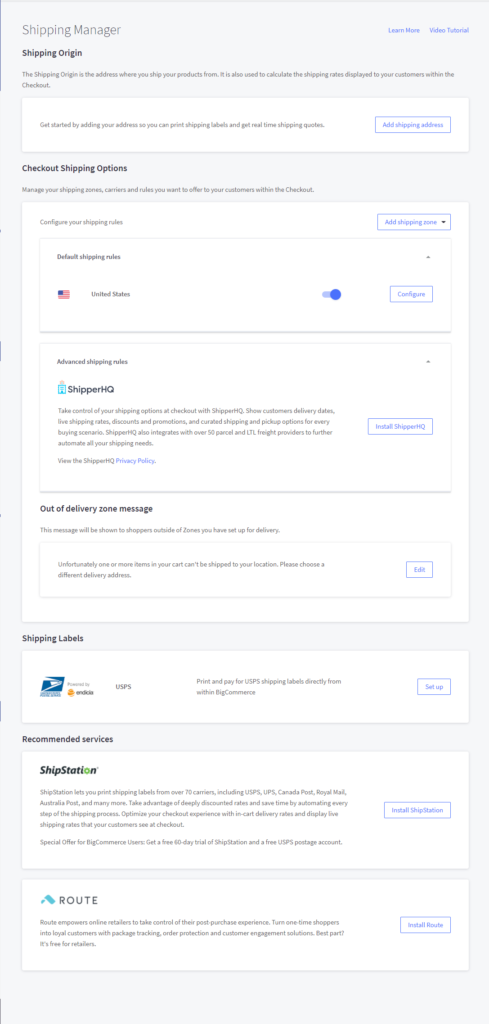Disable the United States shipping zone toggle
Image resolution: width=489 pixels, height=1024 pixels.
point(332,295)
